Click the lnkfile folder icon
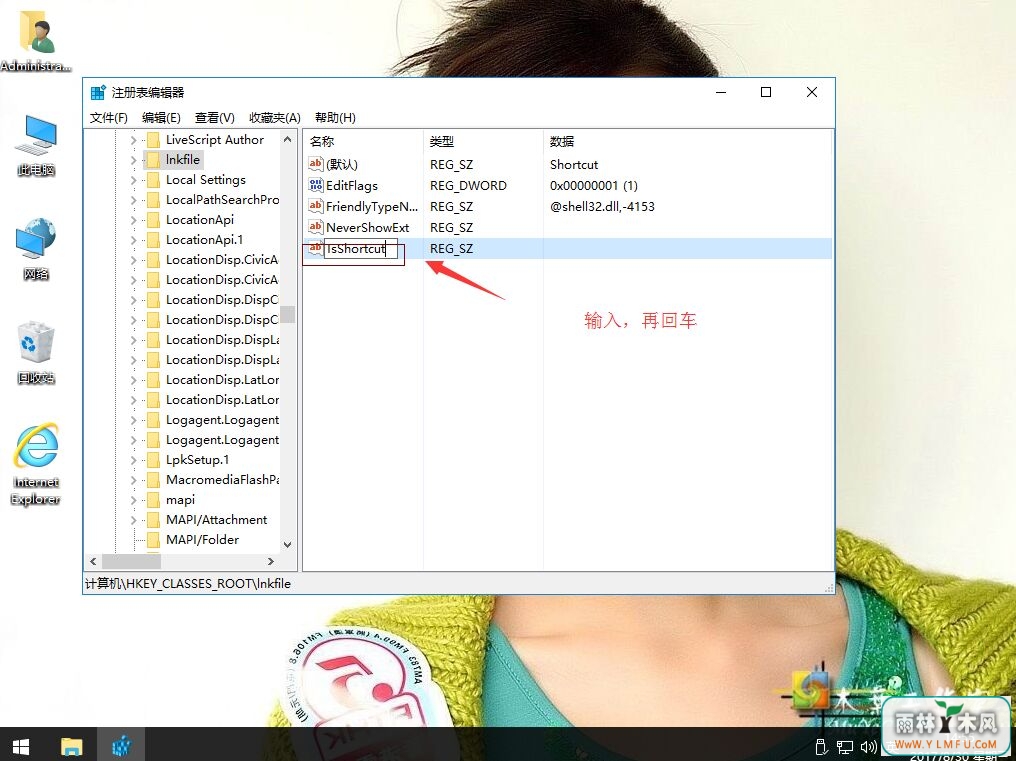This screenshot has height=761, width=1016. tap(153, 159)
